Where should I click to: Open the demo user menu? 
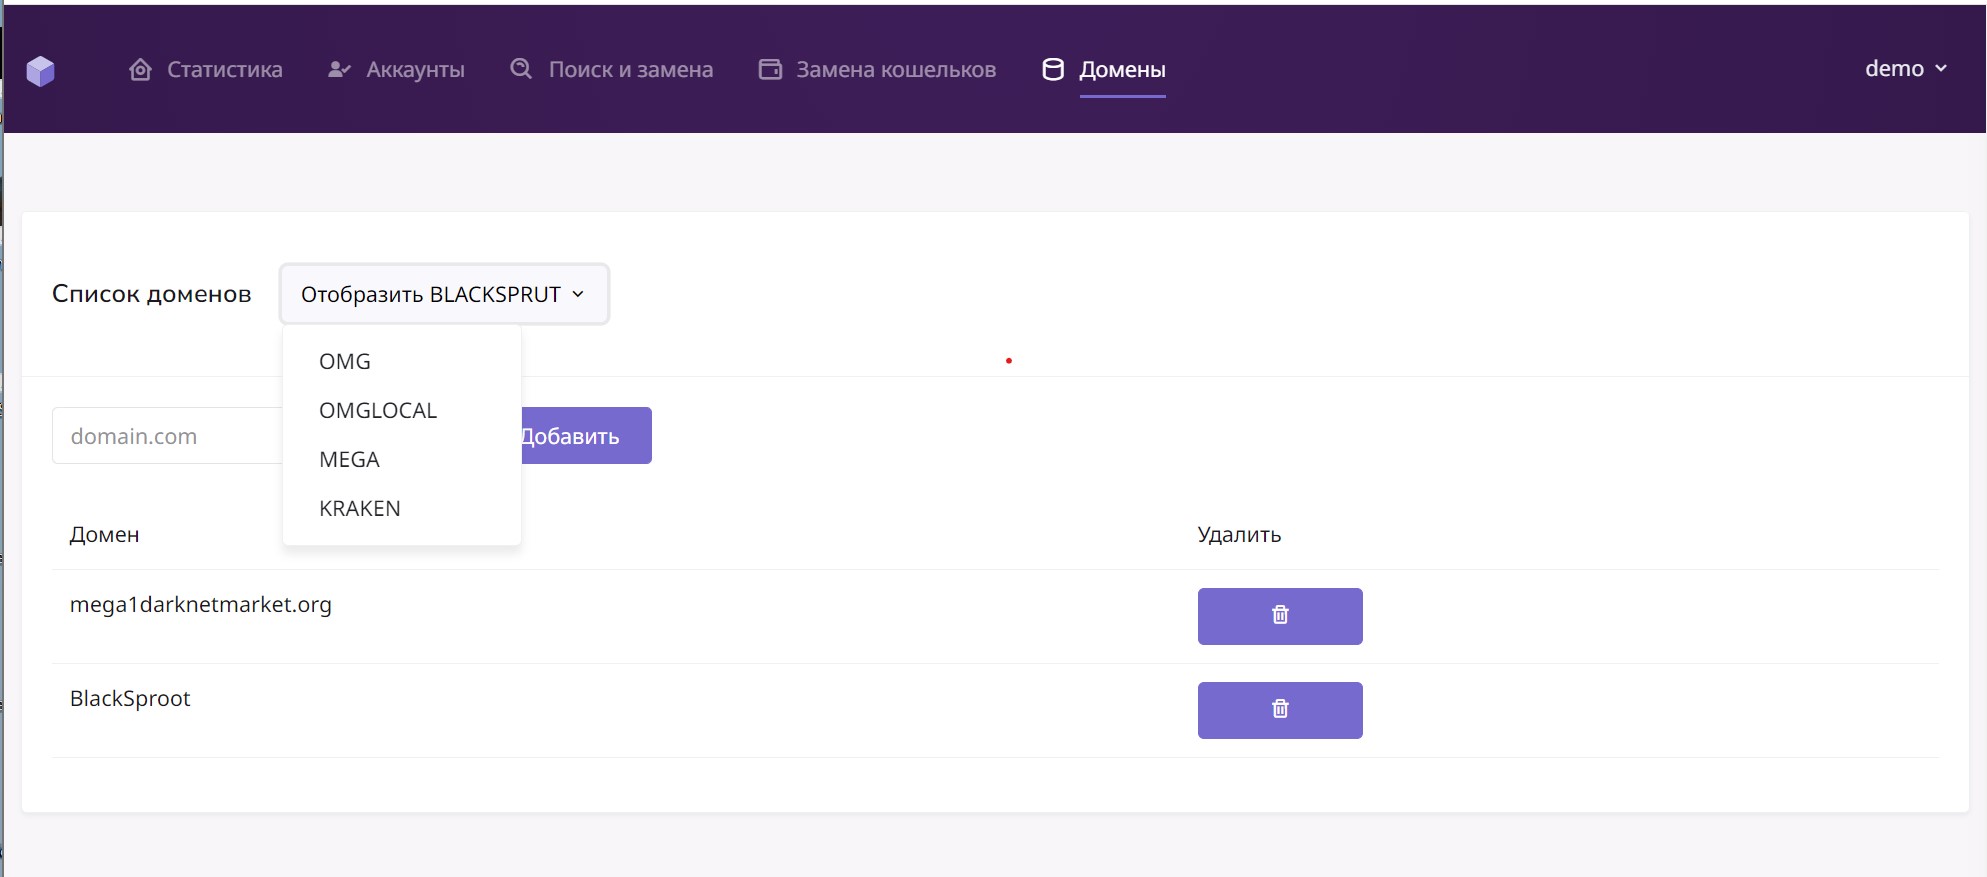coord(1905,69)
